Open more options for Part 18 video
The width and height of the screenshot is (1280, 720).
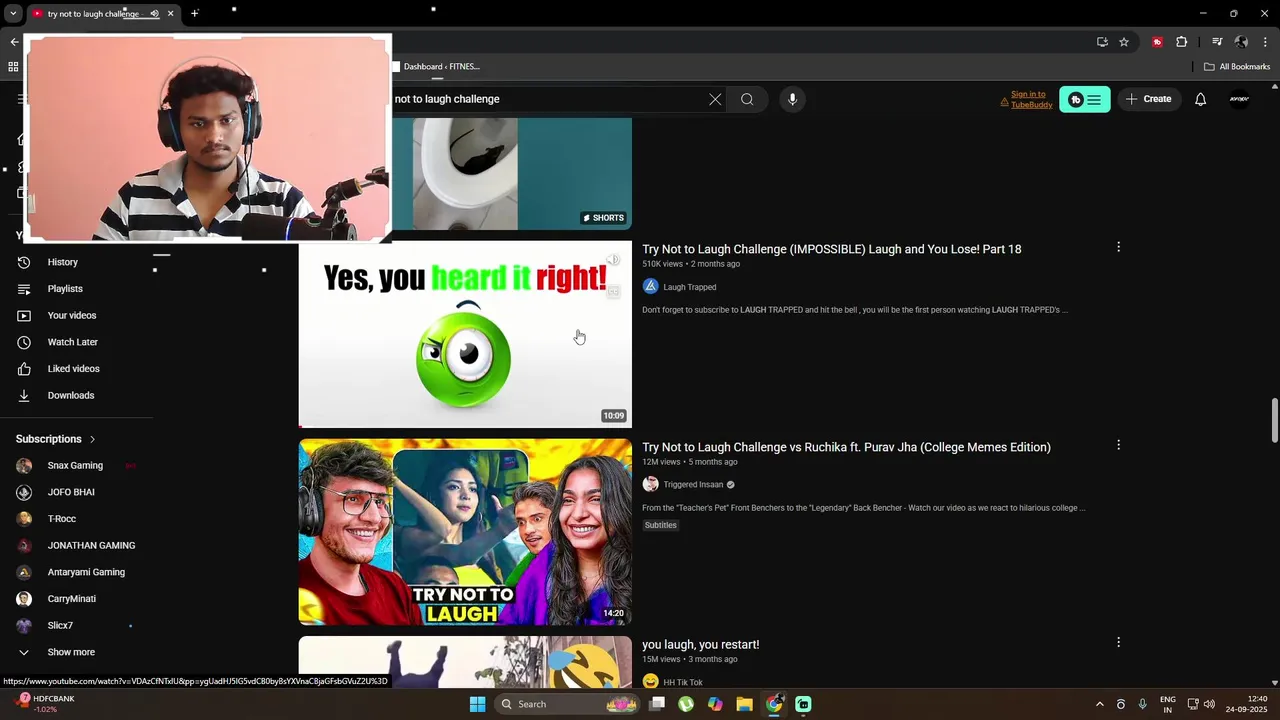pyautogui.click(x=1118, y=247)
